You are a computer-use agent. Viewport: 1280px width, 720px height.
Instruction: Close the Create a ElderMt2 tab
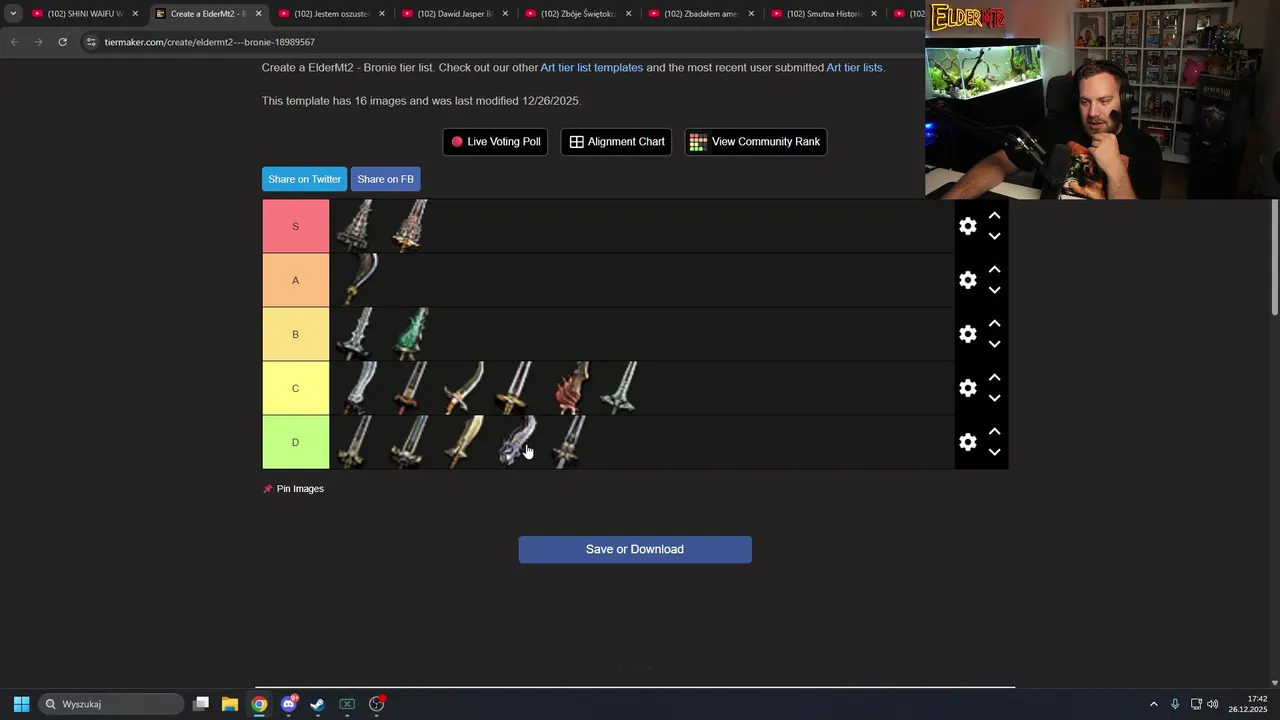(258, 14)
